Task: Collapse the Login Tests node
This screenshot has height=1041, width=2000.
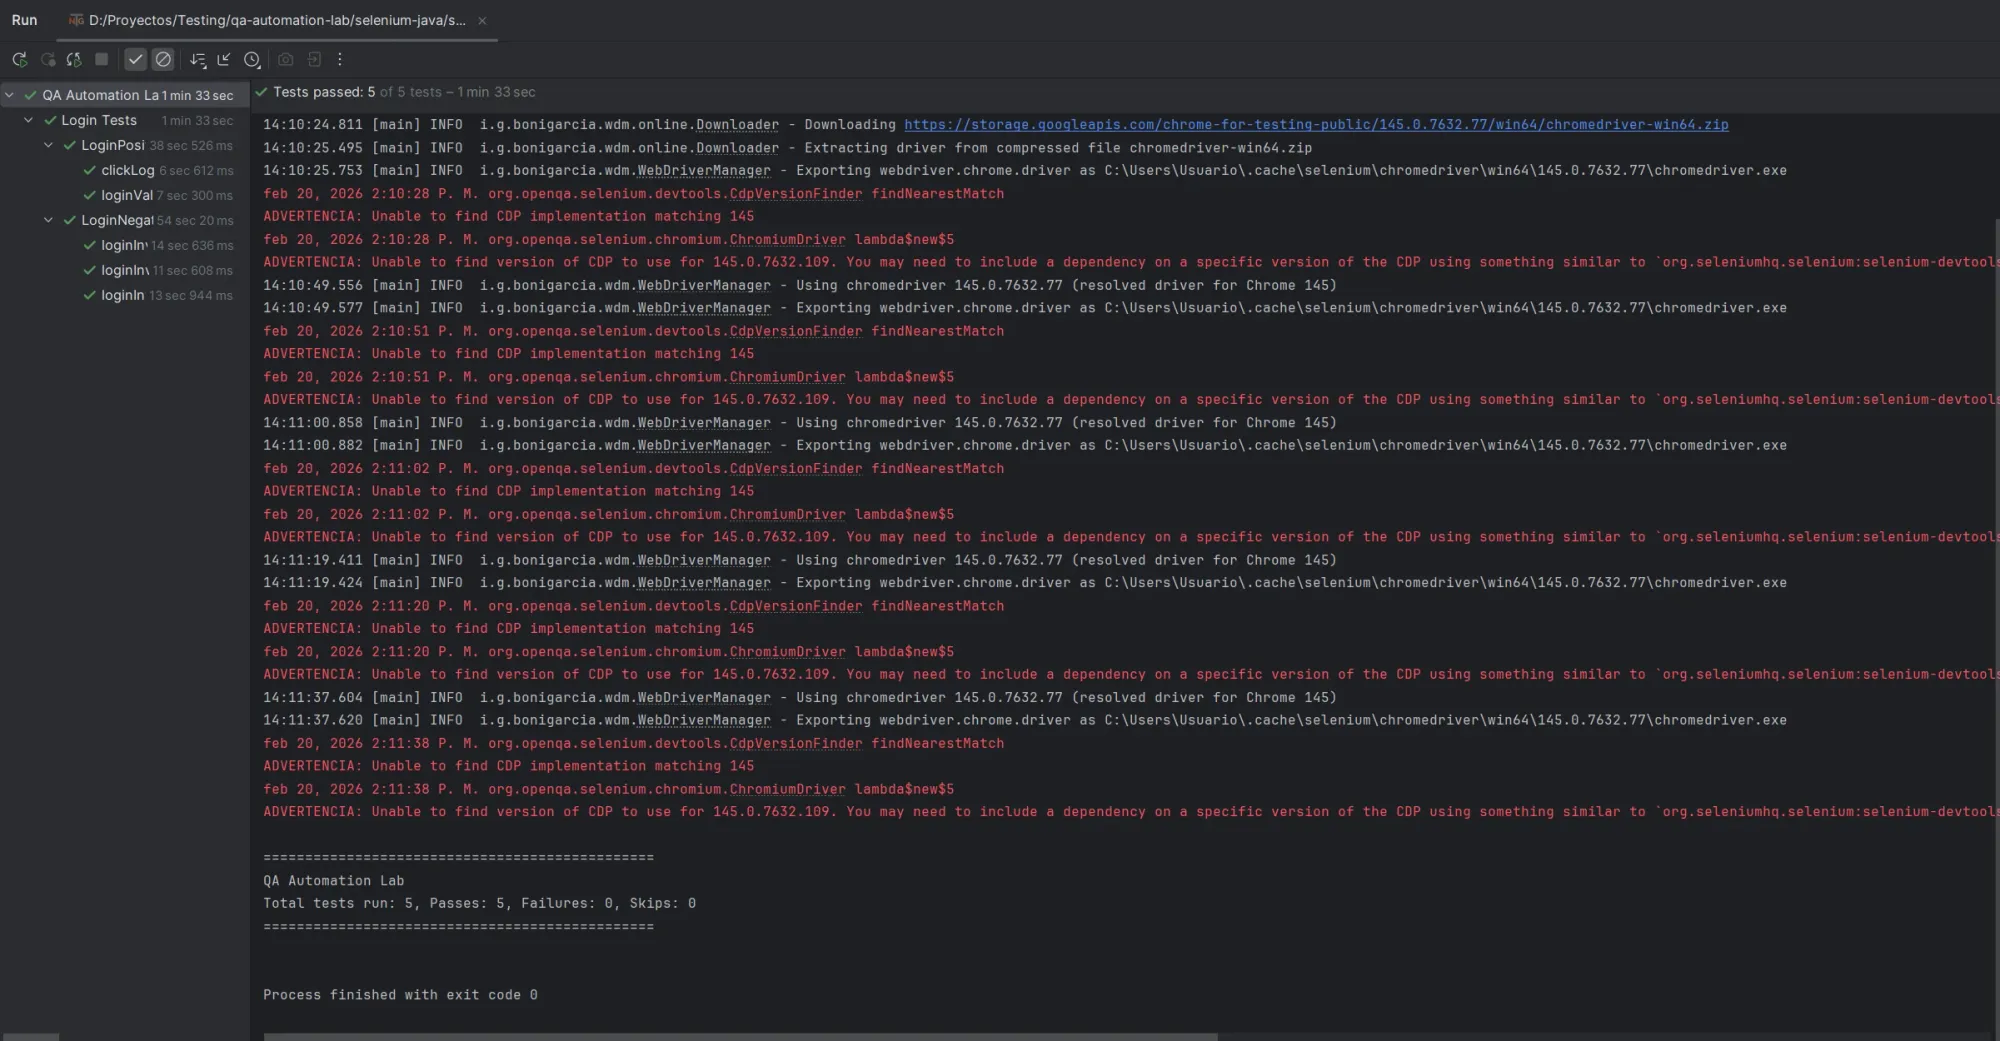Action: tap(28, 120)
